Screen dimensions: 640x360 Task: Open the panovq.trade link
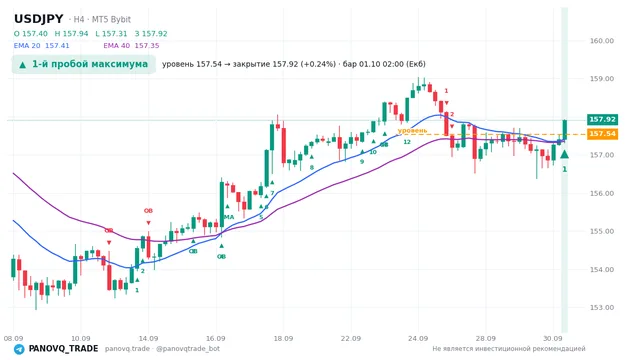127,349
